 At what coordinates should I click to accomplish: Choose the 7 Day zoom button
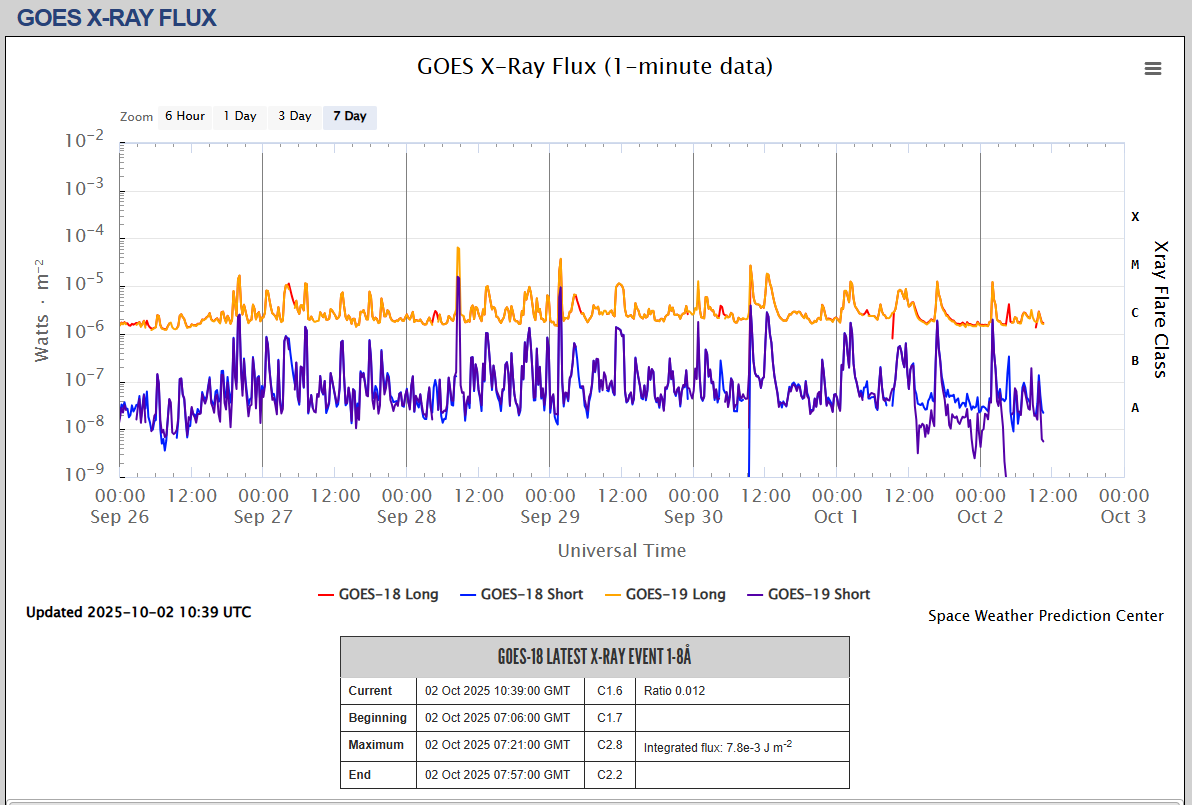(349, 116)
